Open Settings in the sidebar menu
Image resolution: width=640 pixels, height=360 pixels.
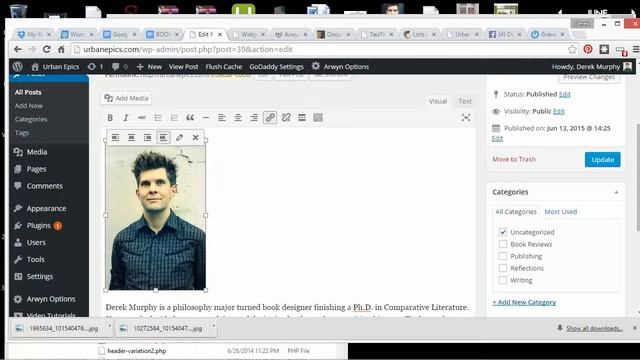click(x=40, y=276)
